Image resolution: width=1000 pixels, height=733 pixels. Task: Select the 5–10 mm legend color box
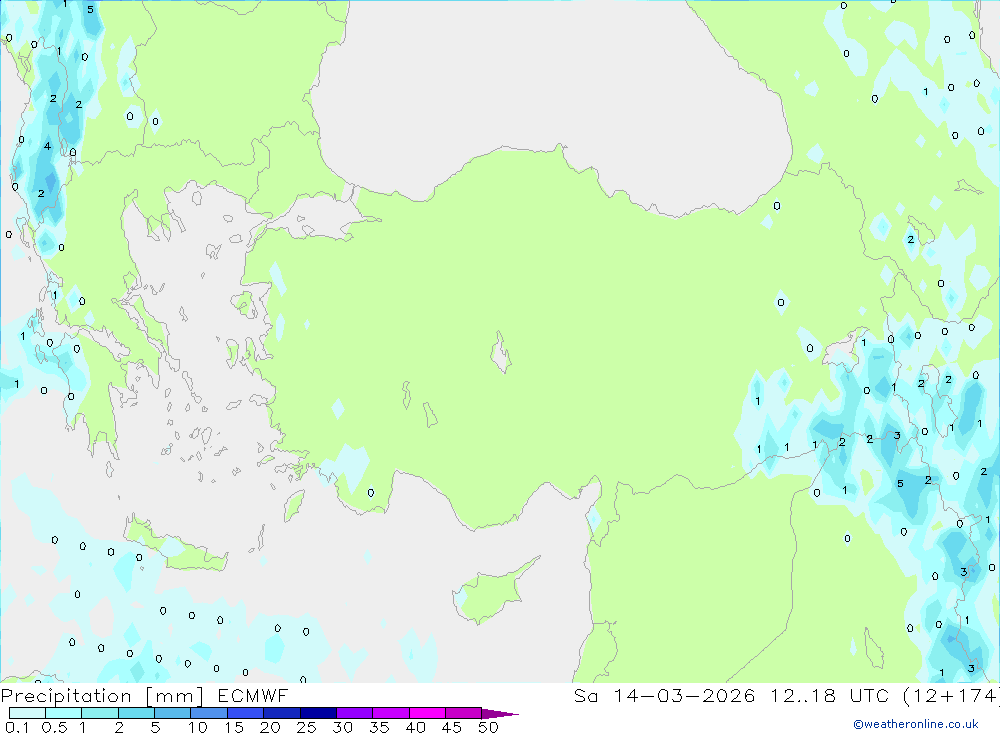click(x=173, y=713)
